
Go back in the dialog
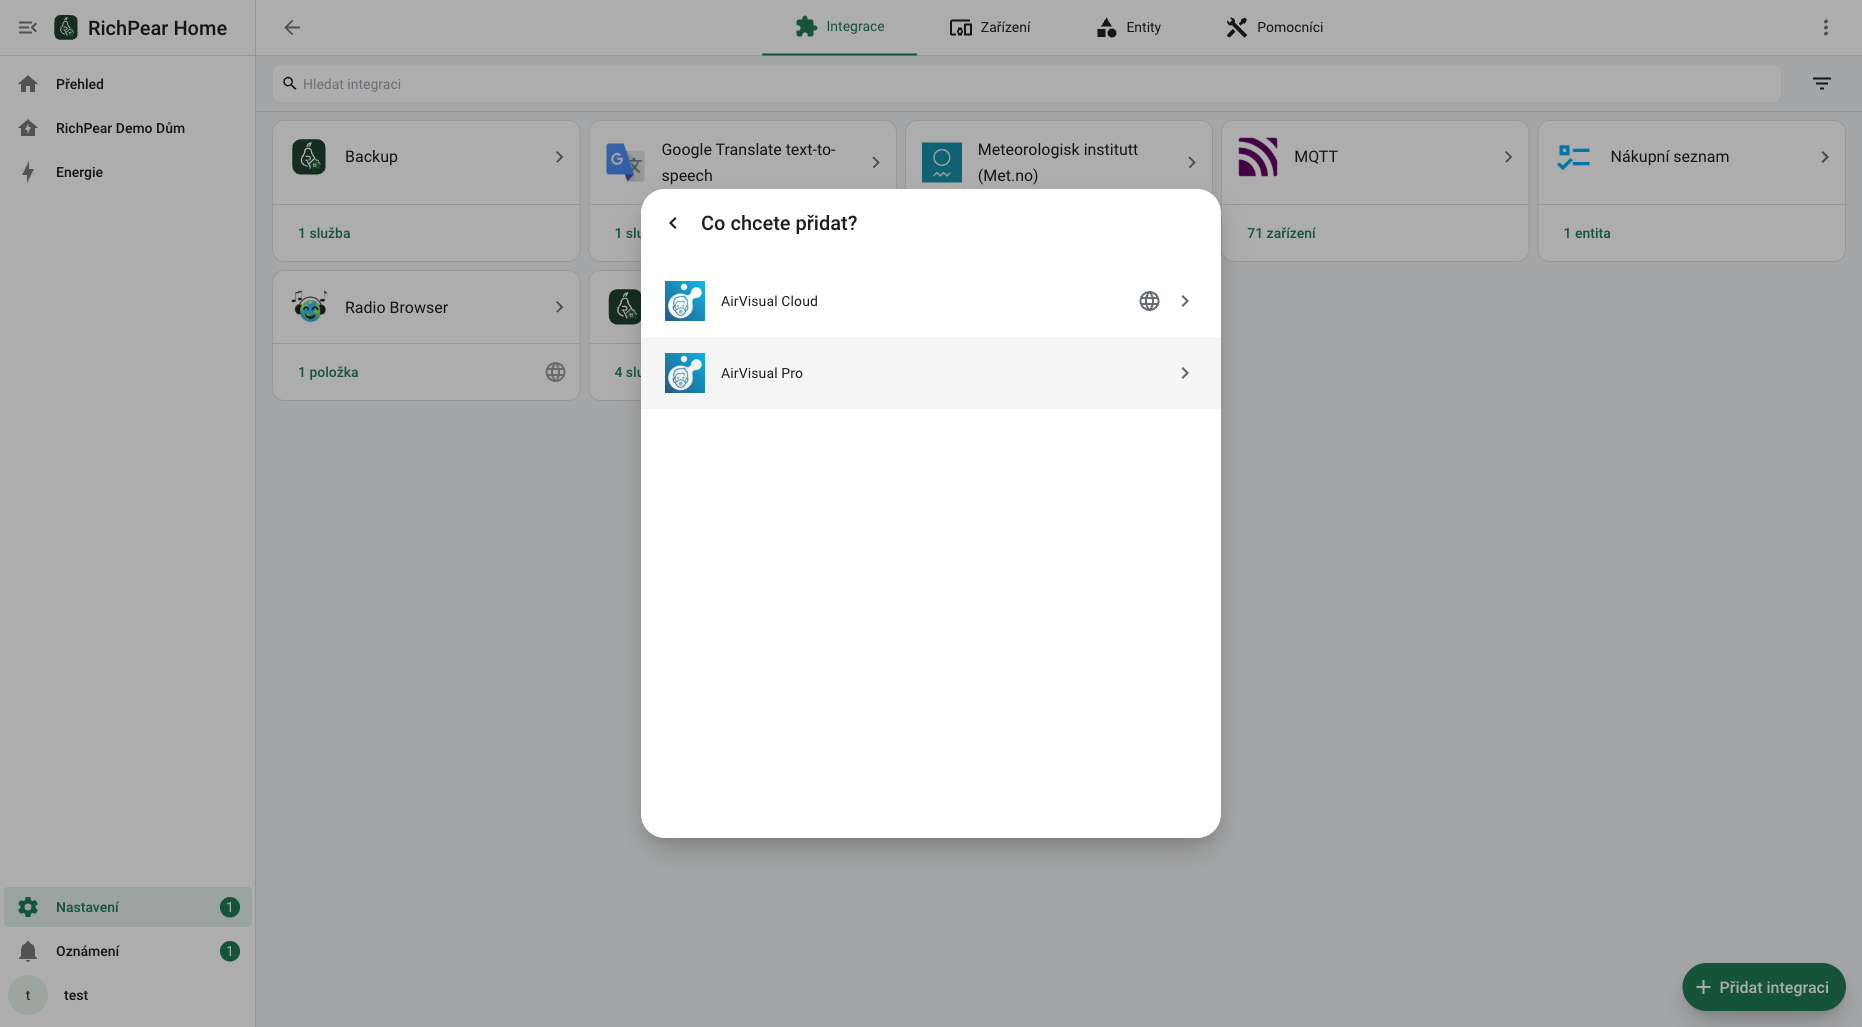(673, 223)
